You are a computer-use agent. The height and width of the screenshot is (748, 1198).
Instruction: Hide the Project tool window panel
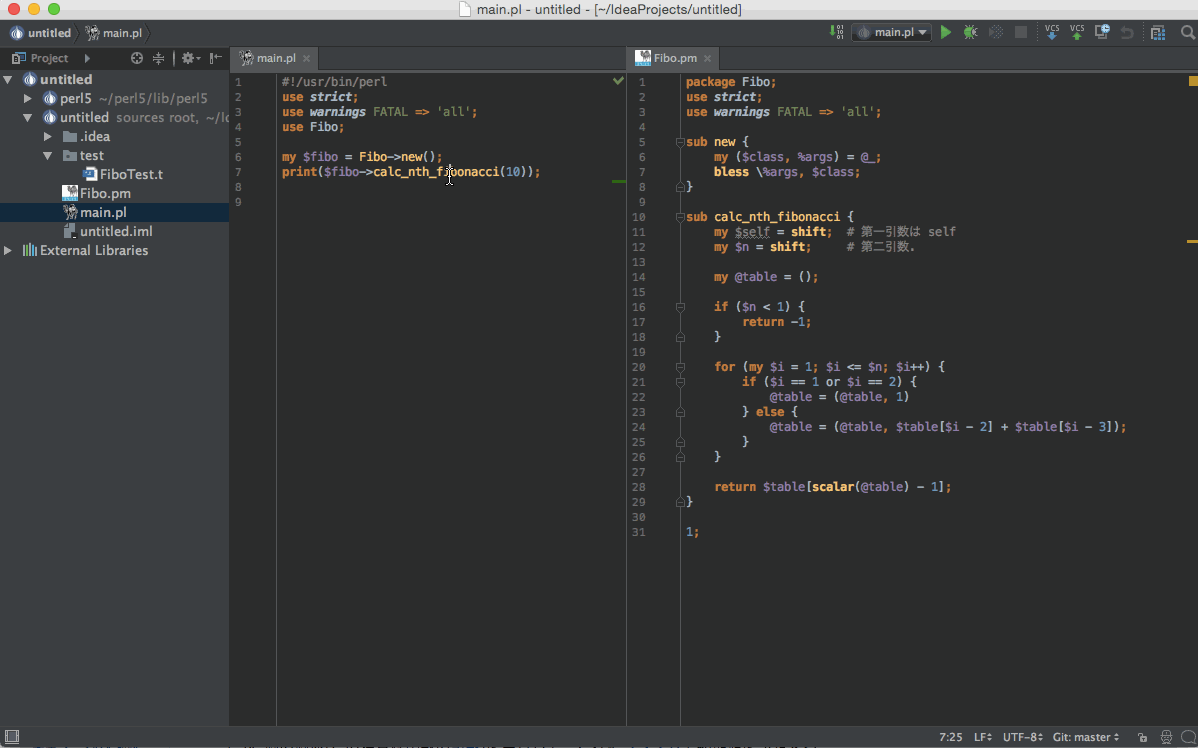click(x=215, y=58)
